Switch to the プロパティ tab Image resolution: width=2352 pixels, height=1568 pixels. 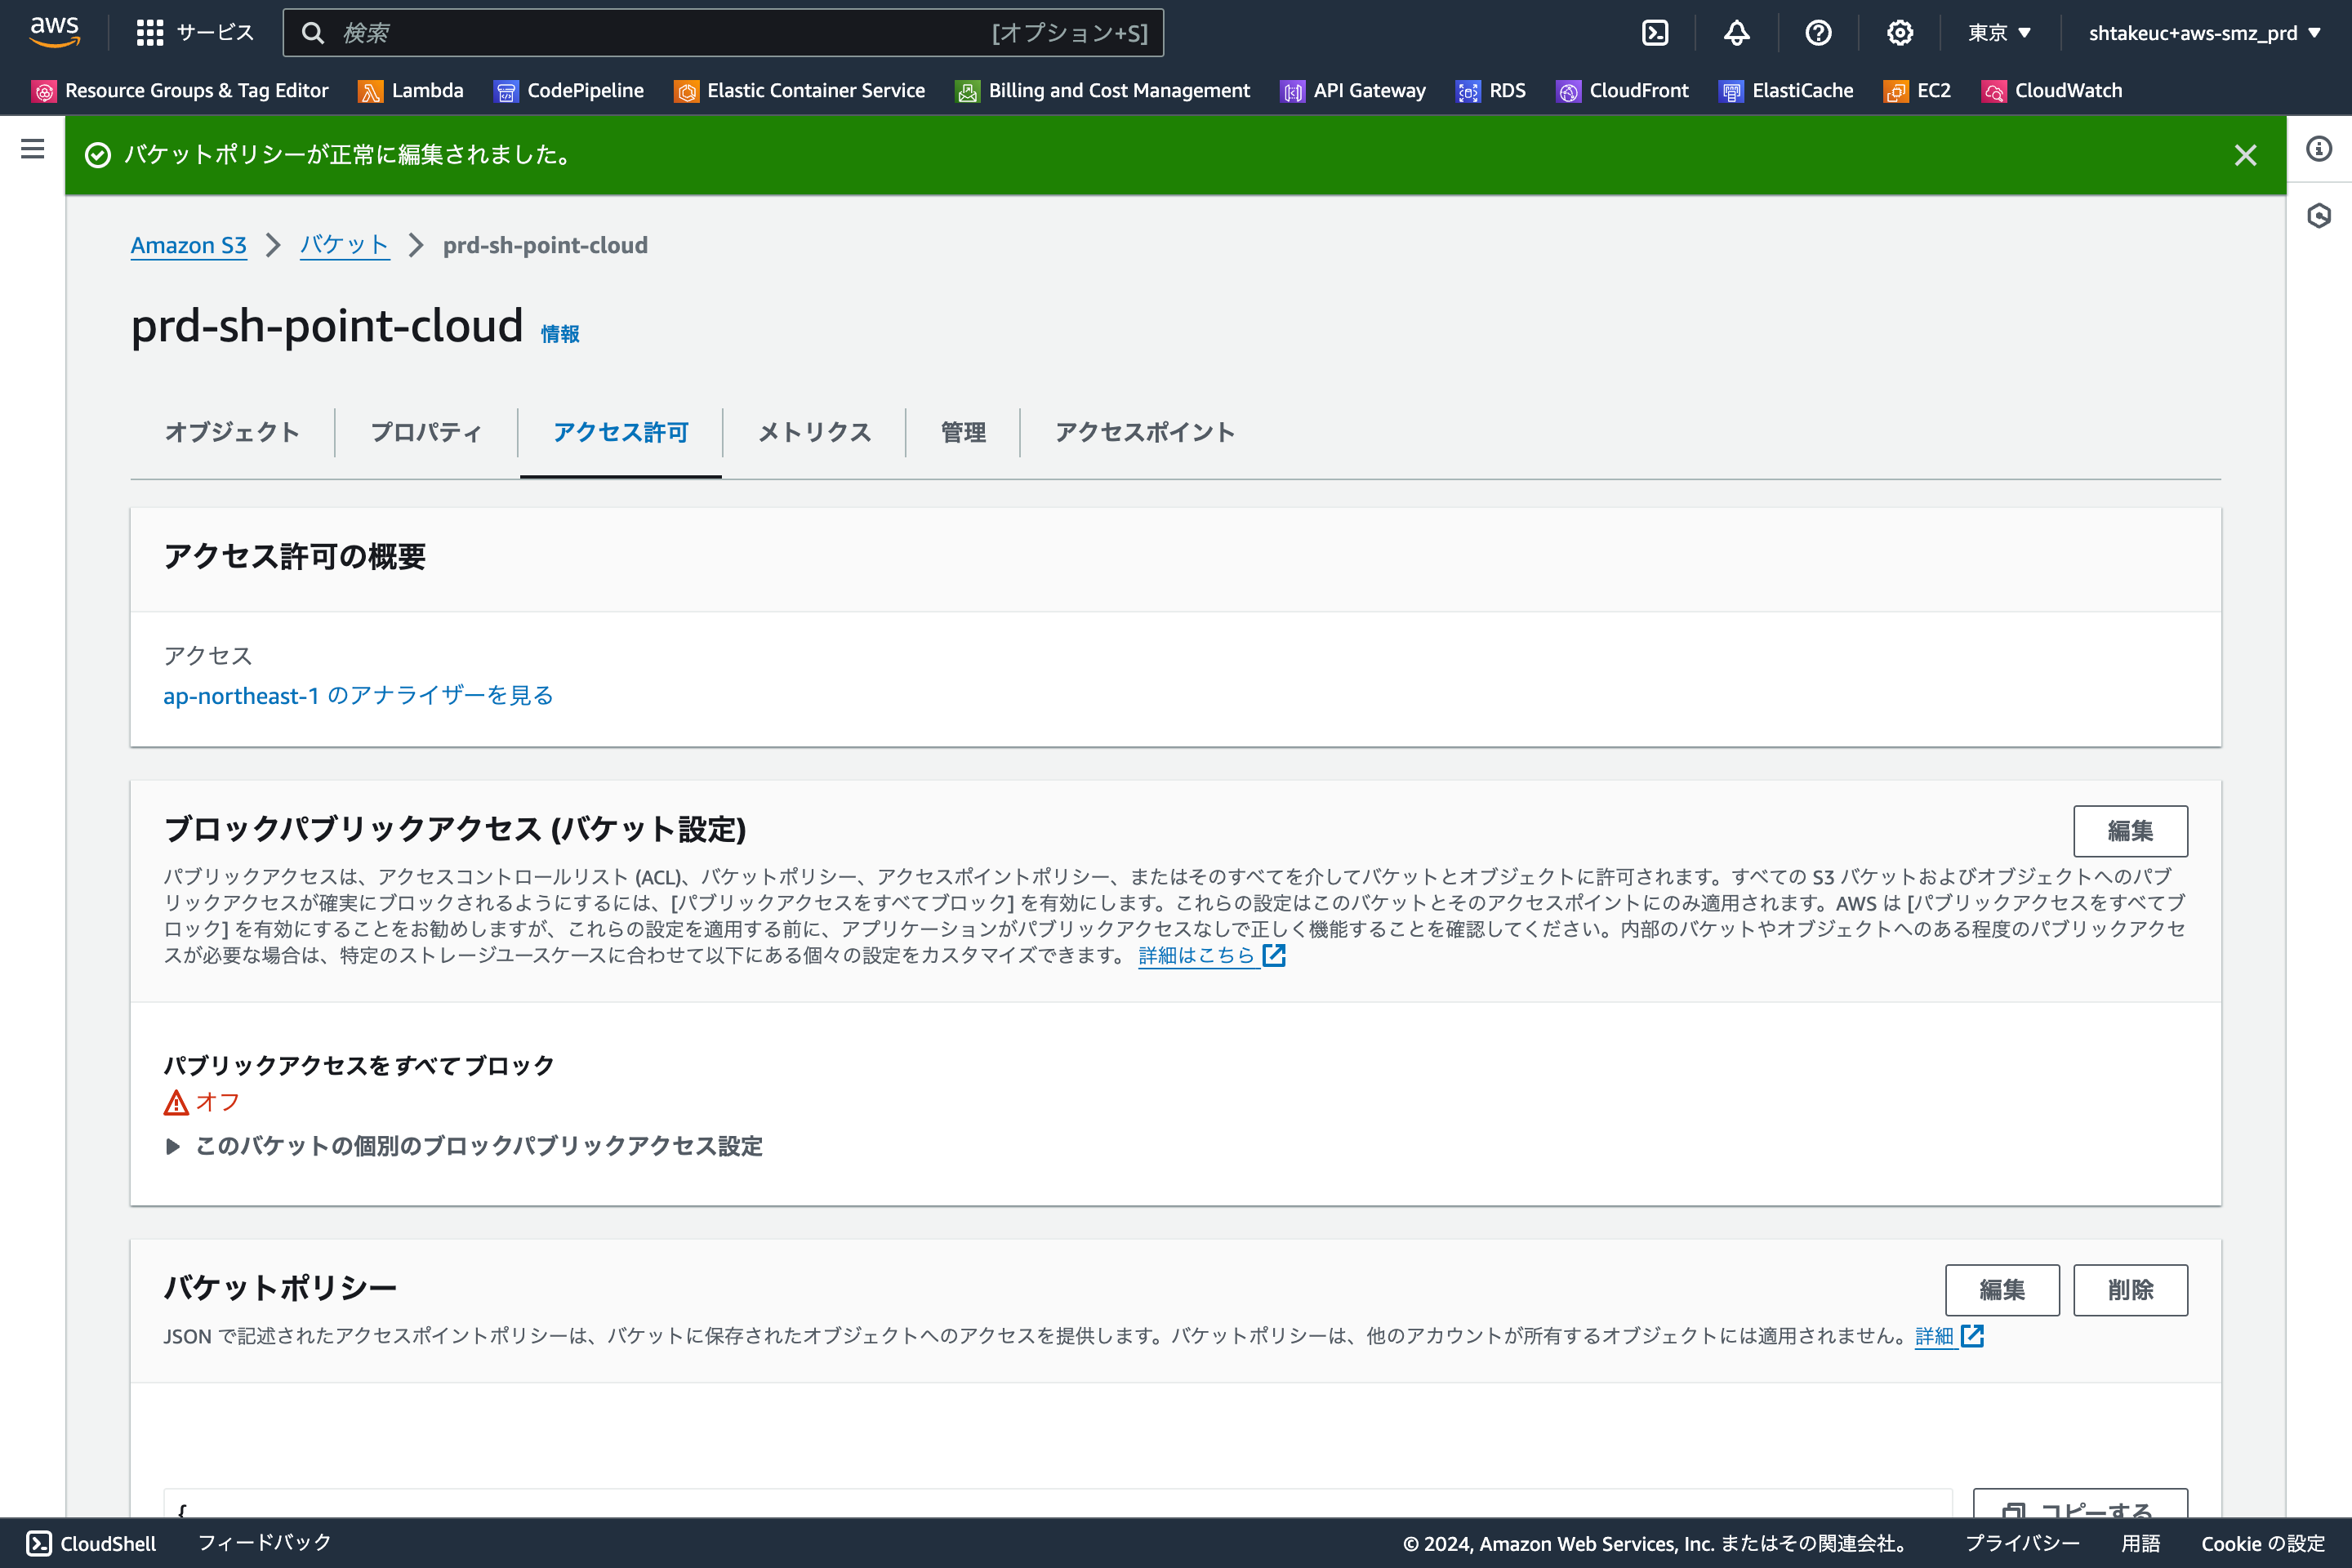click(425, 432)
